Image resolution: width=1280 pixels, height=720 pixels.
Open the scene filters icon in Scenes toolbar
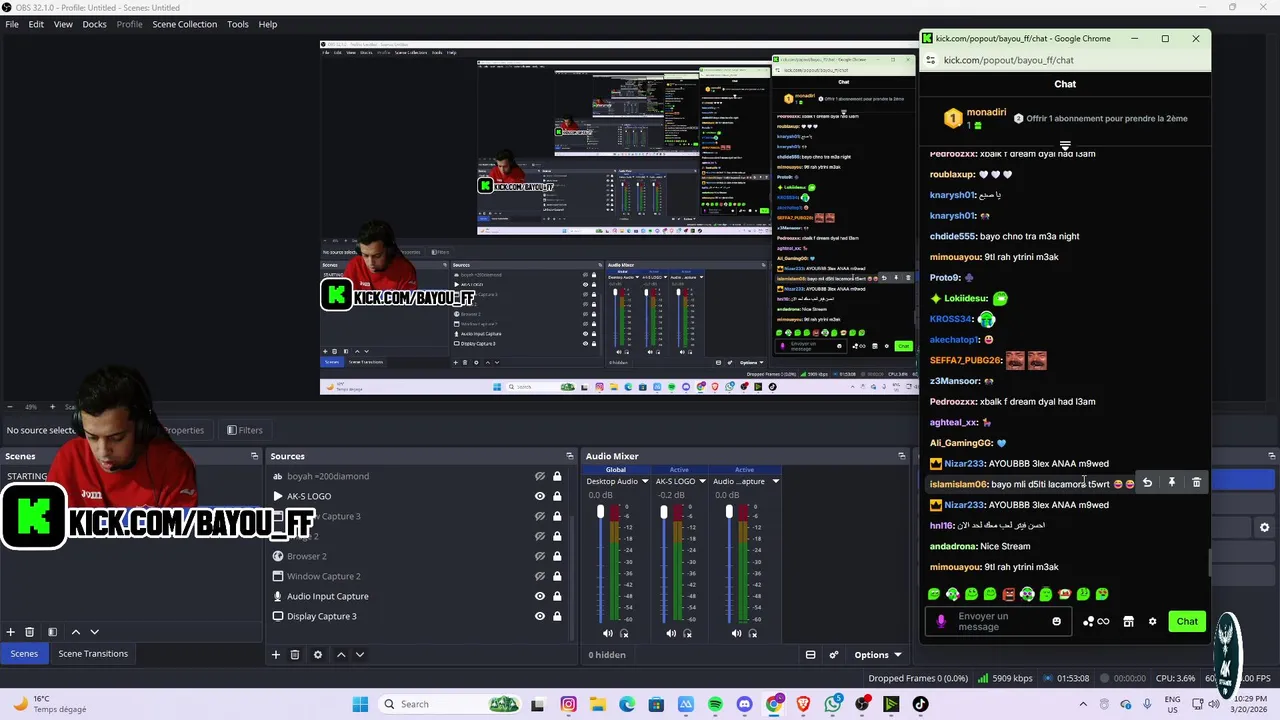(x=53, y=632)
